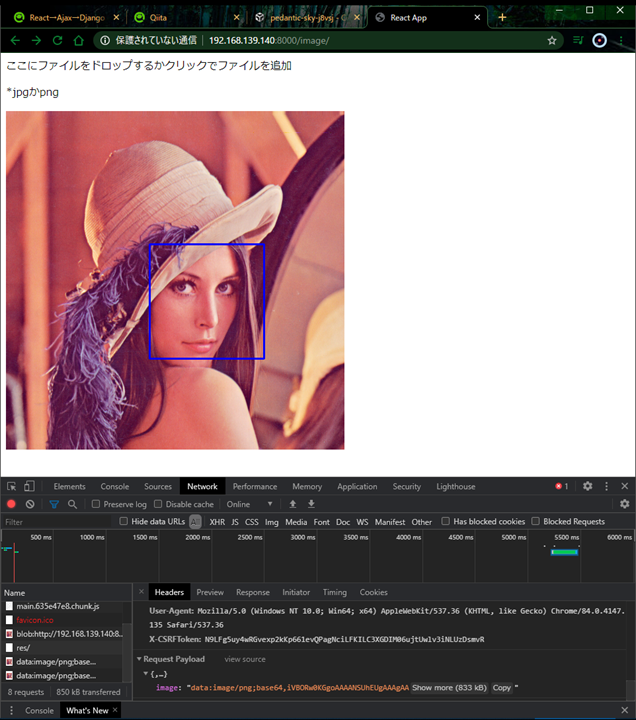Open the Response tab of the request
This screenshot has width=636, height=720.
click(253, 592)
